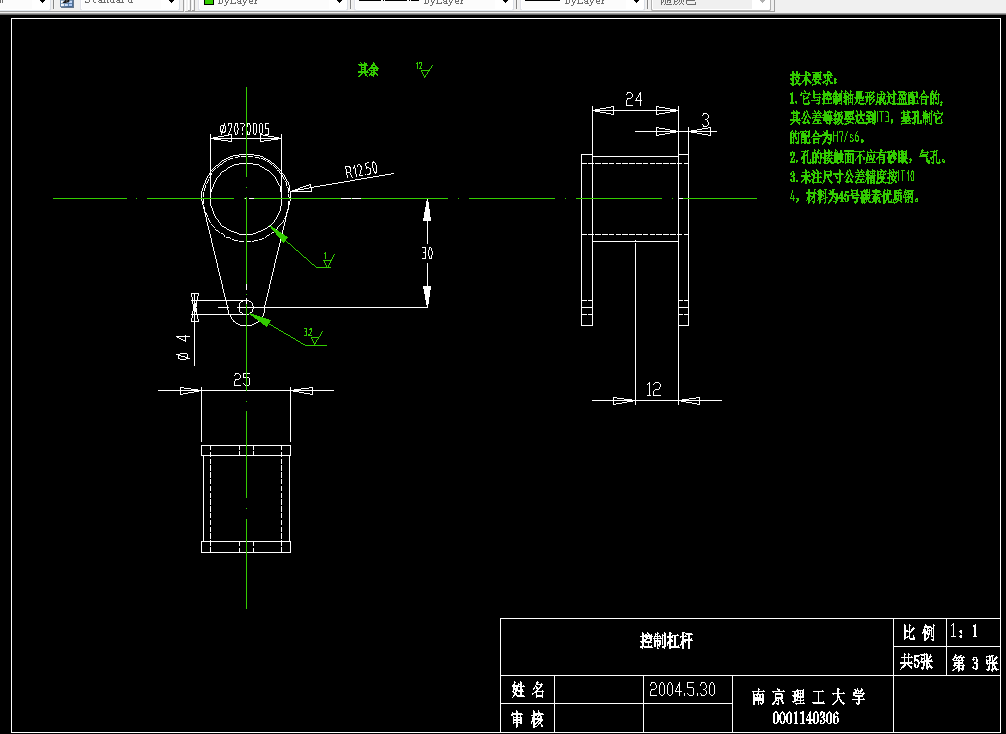Click note 2 about 砂眼，气孔
This screenshot has height=734, width=1006.
pyautogui.click(x=868, y=157)
